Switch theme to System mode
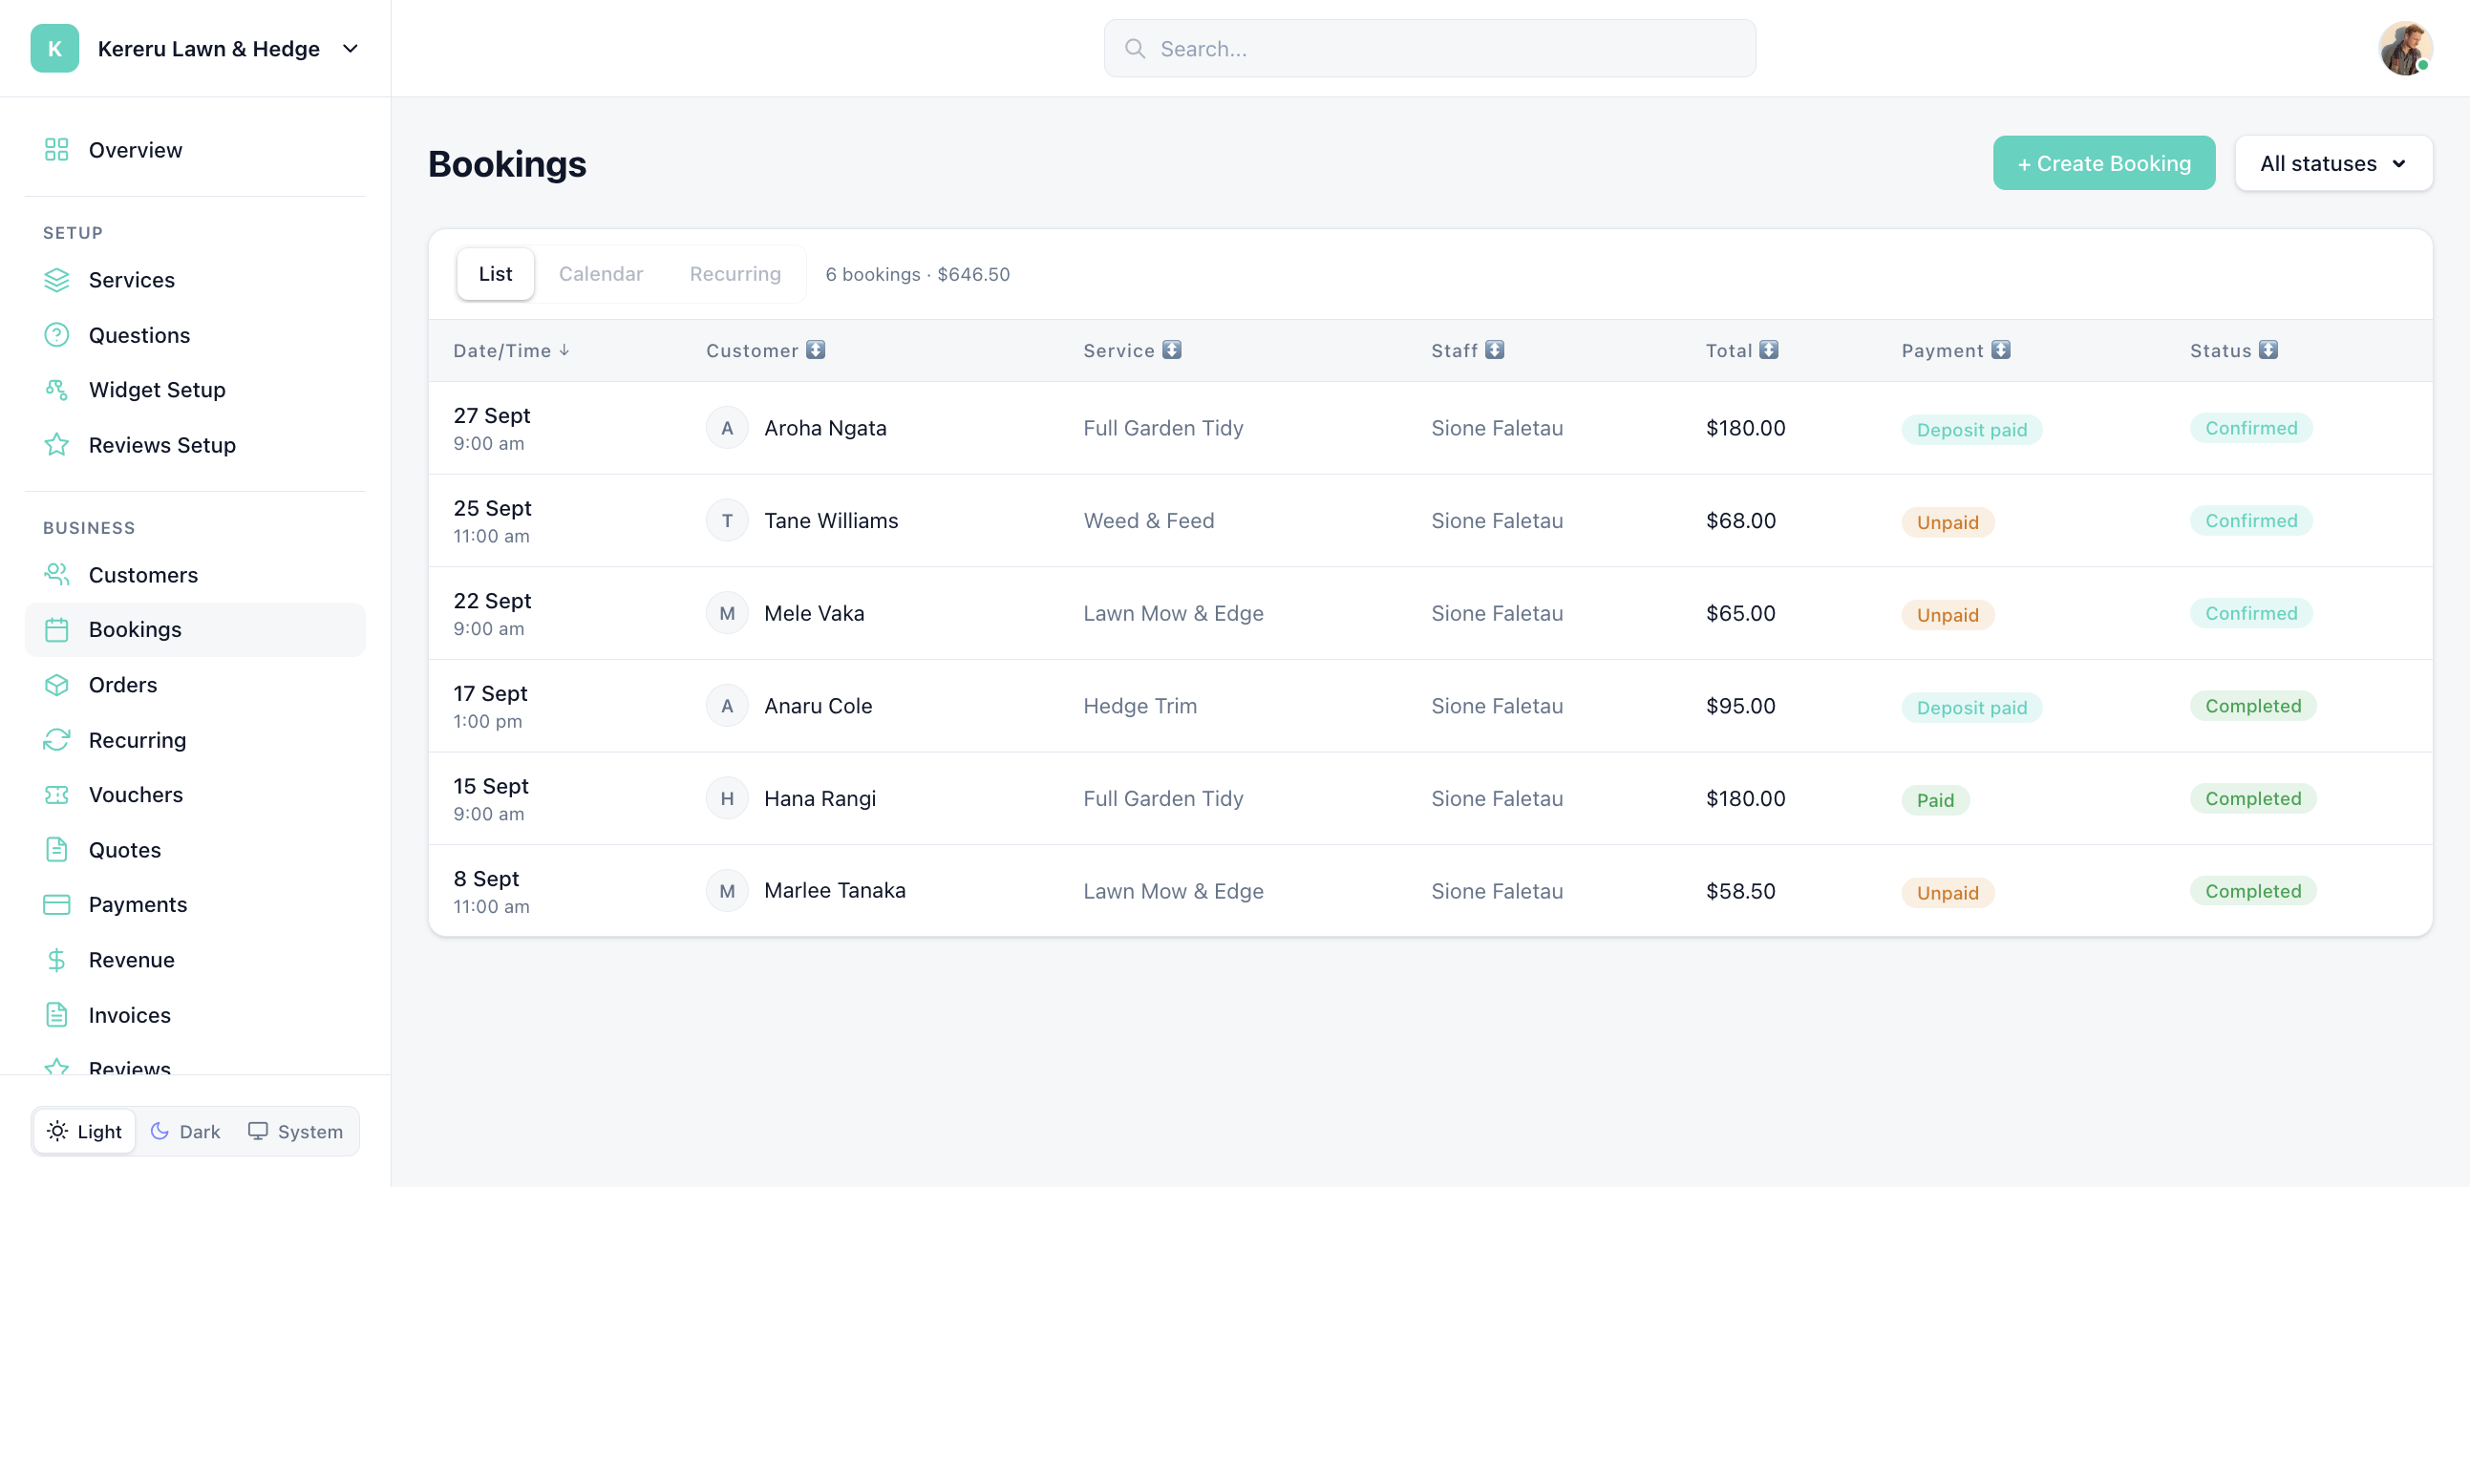 296,1131
